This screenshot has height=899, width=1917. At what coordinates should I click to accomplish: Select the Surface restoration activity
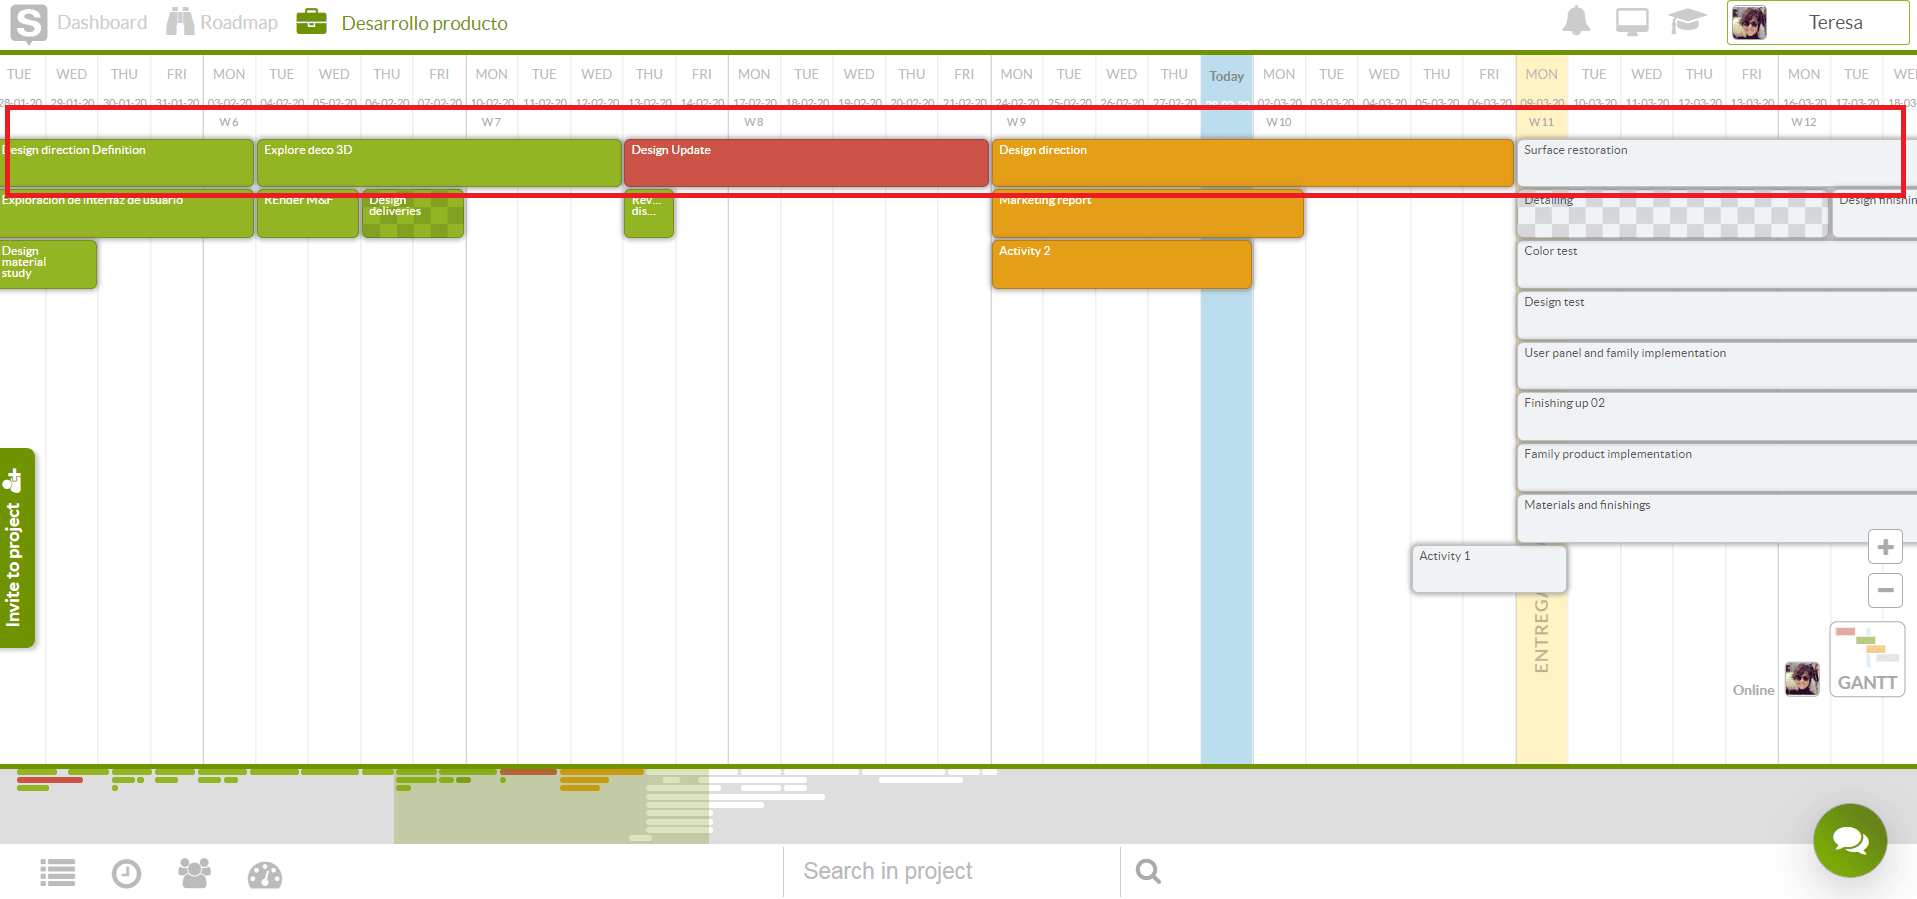pyautogui.click(x=1716, y=162)
